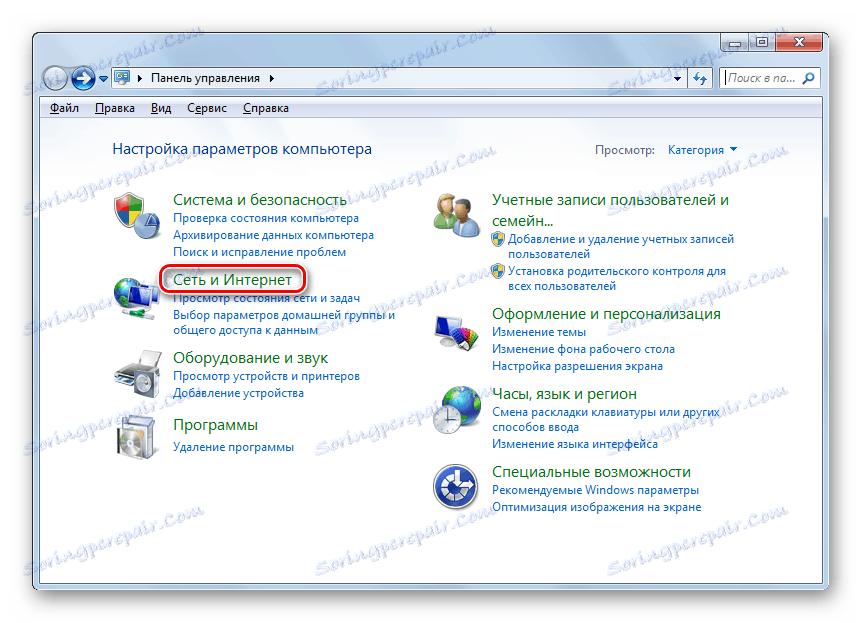Click shield icon next to Добавление и удаление
Viewport: 862px width, 623px height.
tap(498, 239)
